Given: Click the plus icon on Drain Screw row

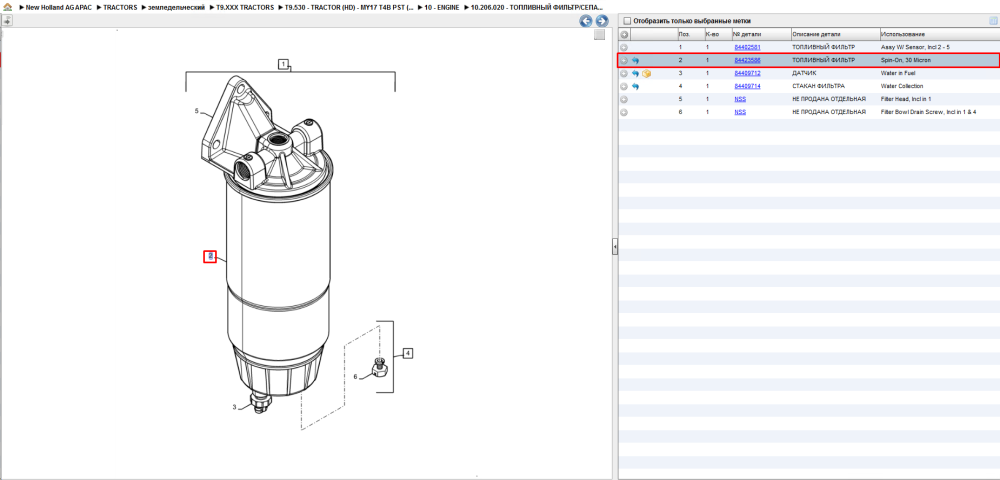Looking at the screenshot, I should (x=624, y=112).
